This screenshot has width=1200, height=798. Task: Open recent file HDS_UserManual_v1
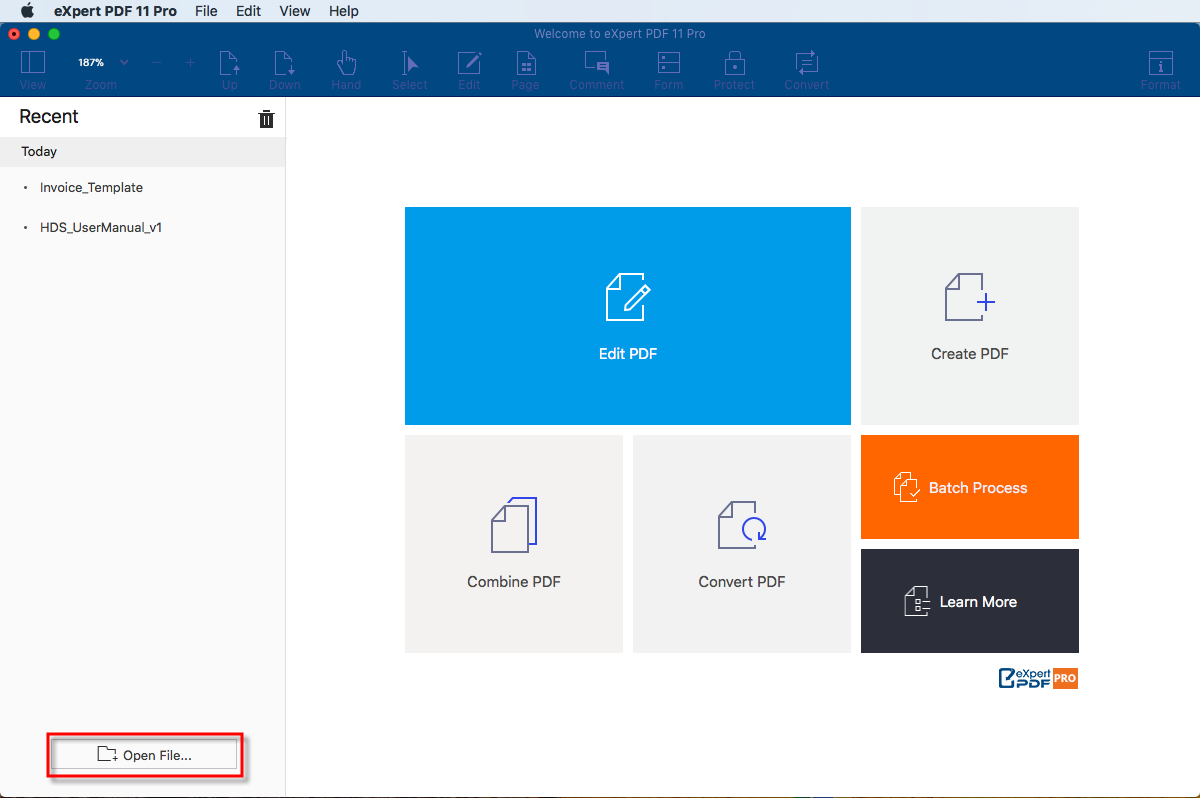(101, 227)
